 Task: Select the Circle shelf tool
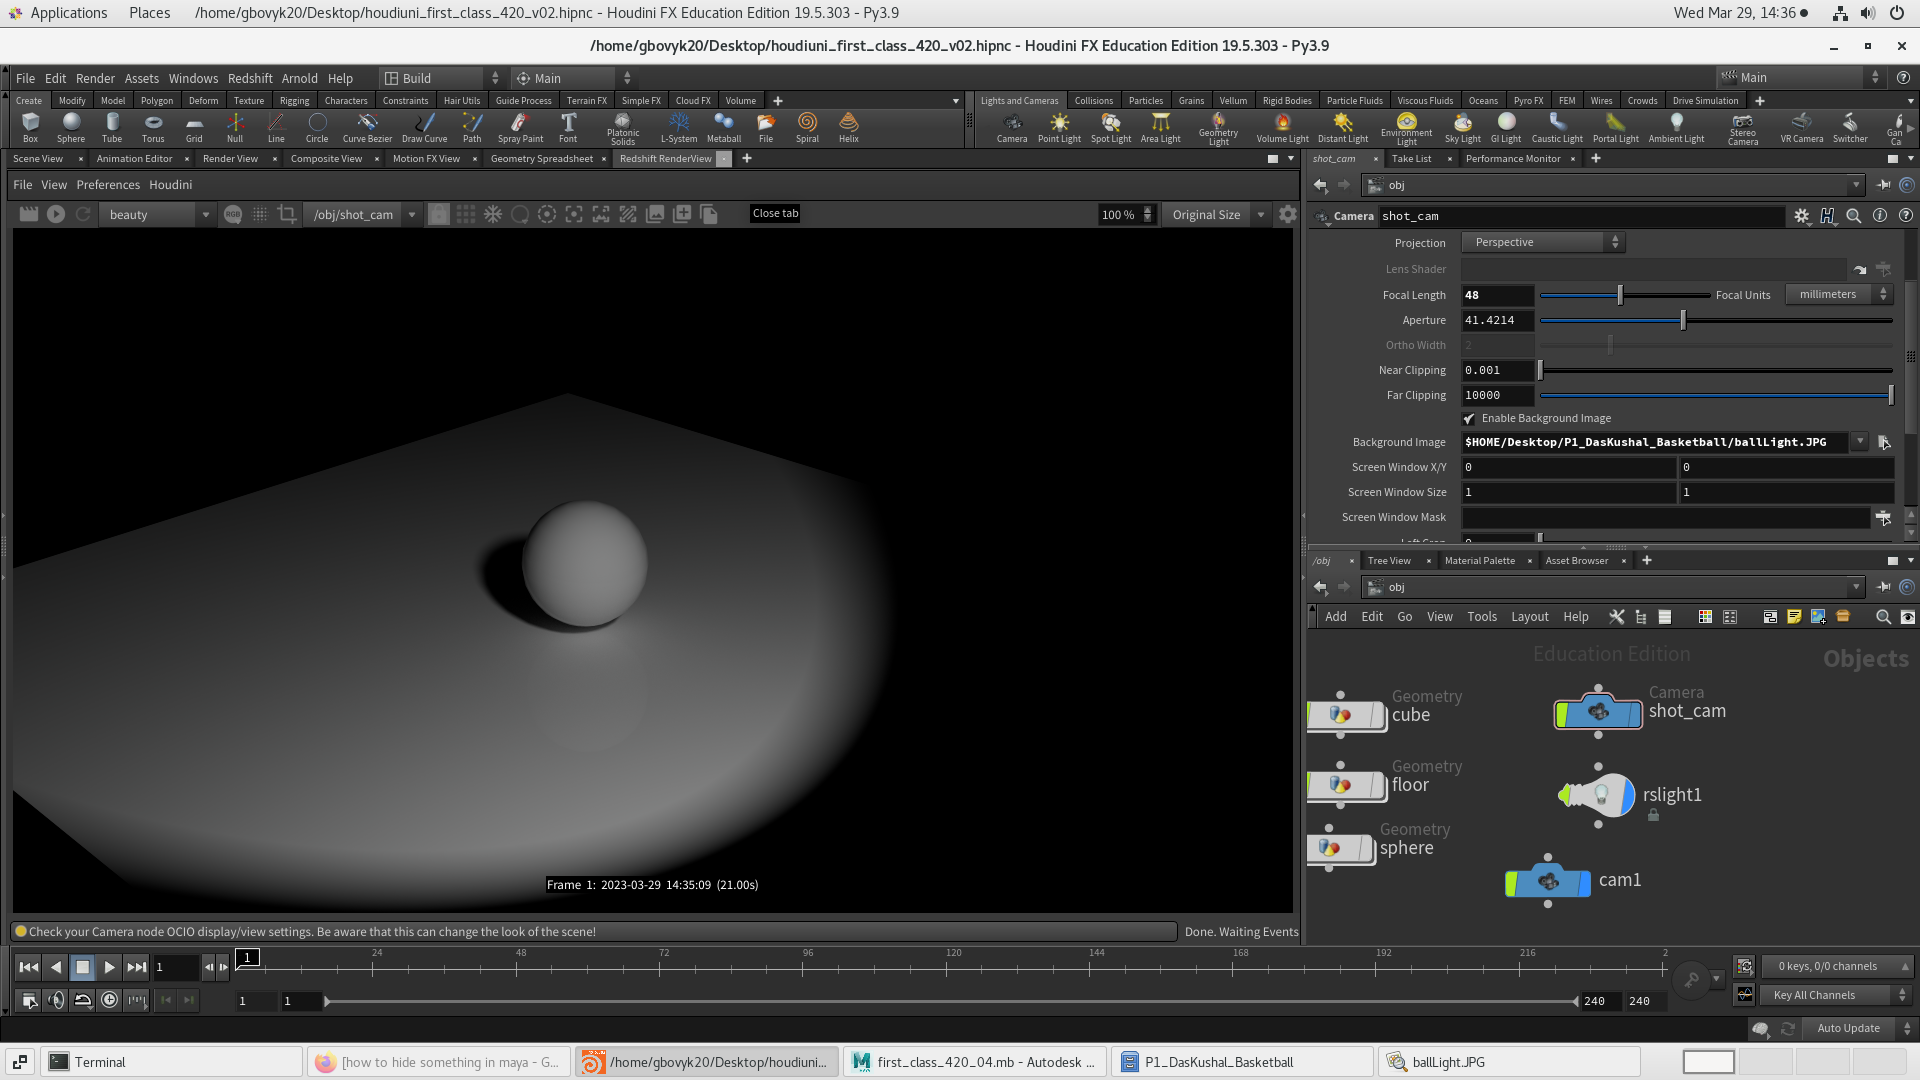click(x=317, y=127)
